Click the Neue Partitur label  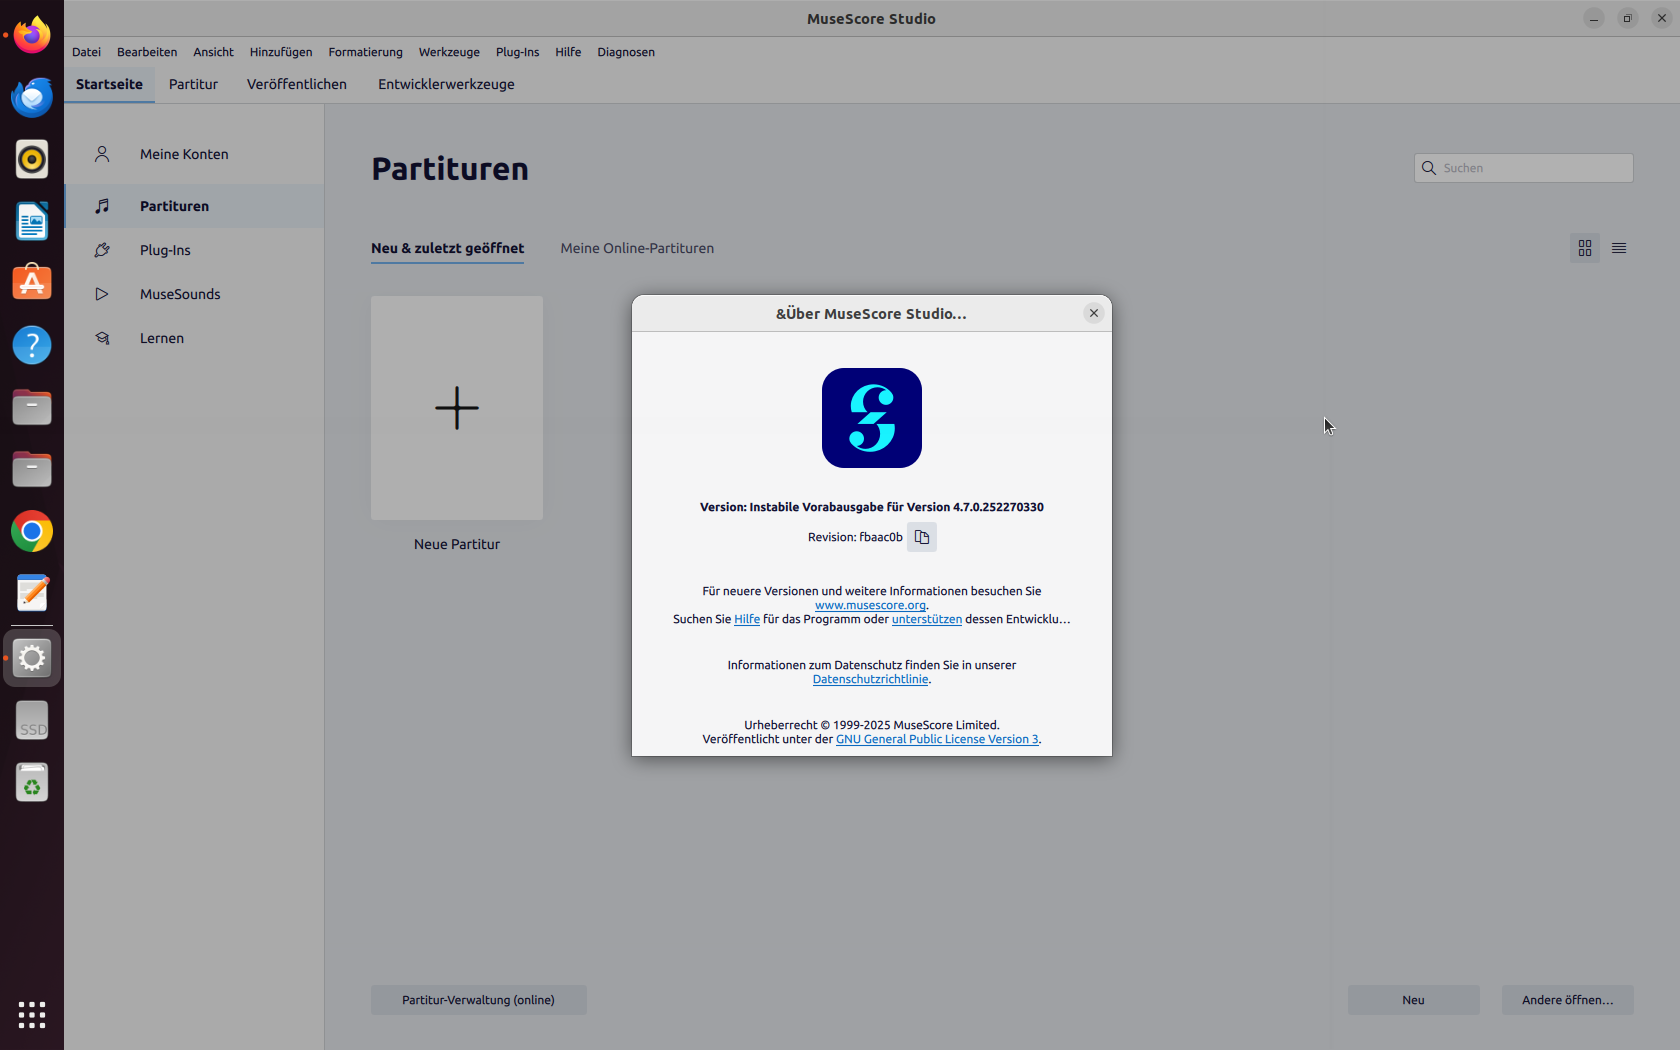pyautogui.click(x=457, y=544)
